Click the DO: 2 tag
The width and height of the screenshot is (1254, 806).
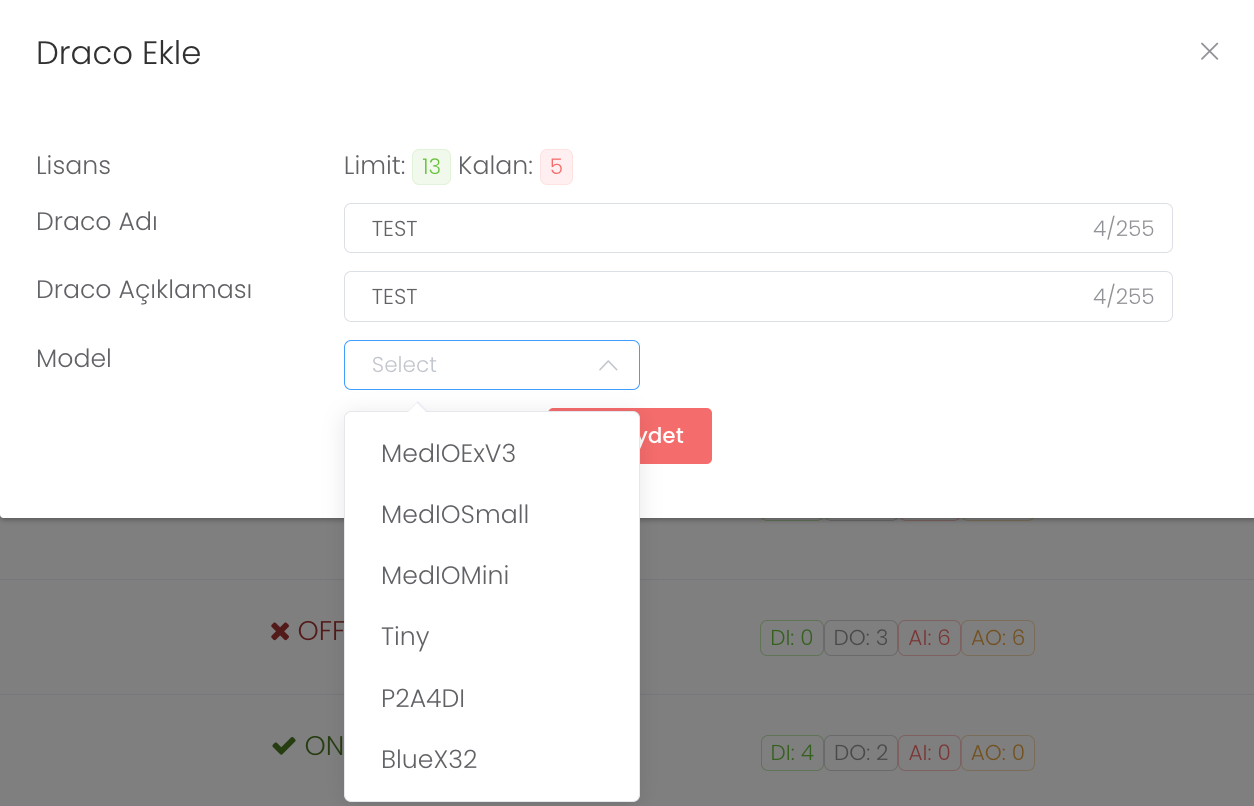[x=860, y=753]
